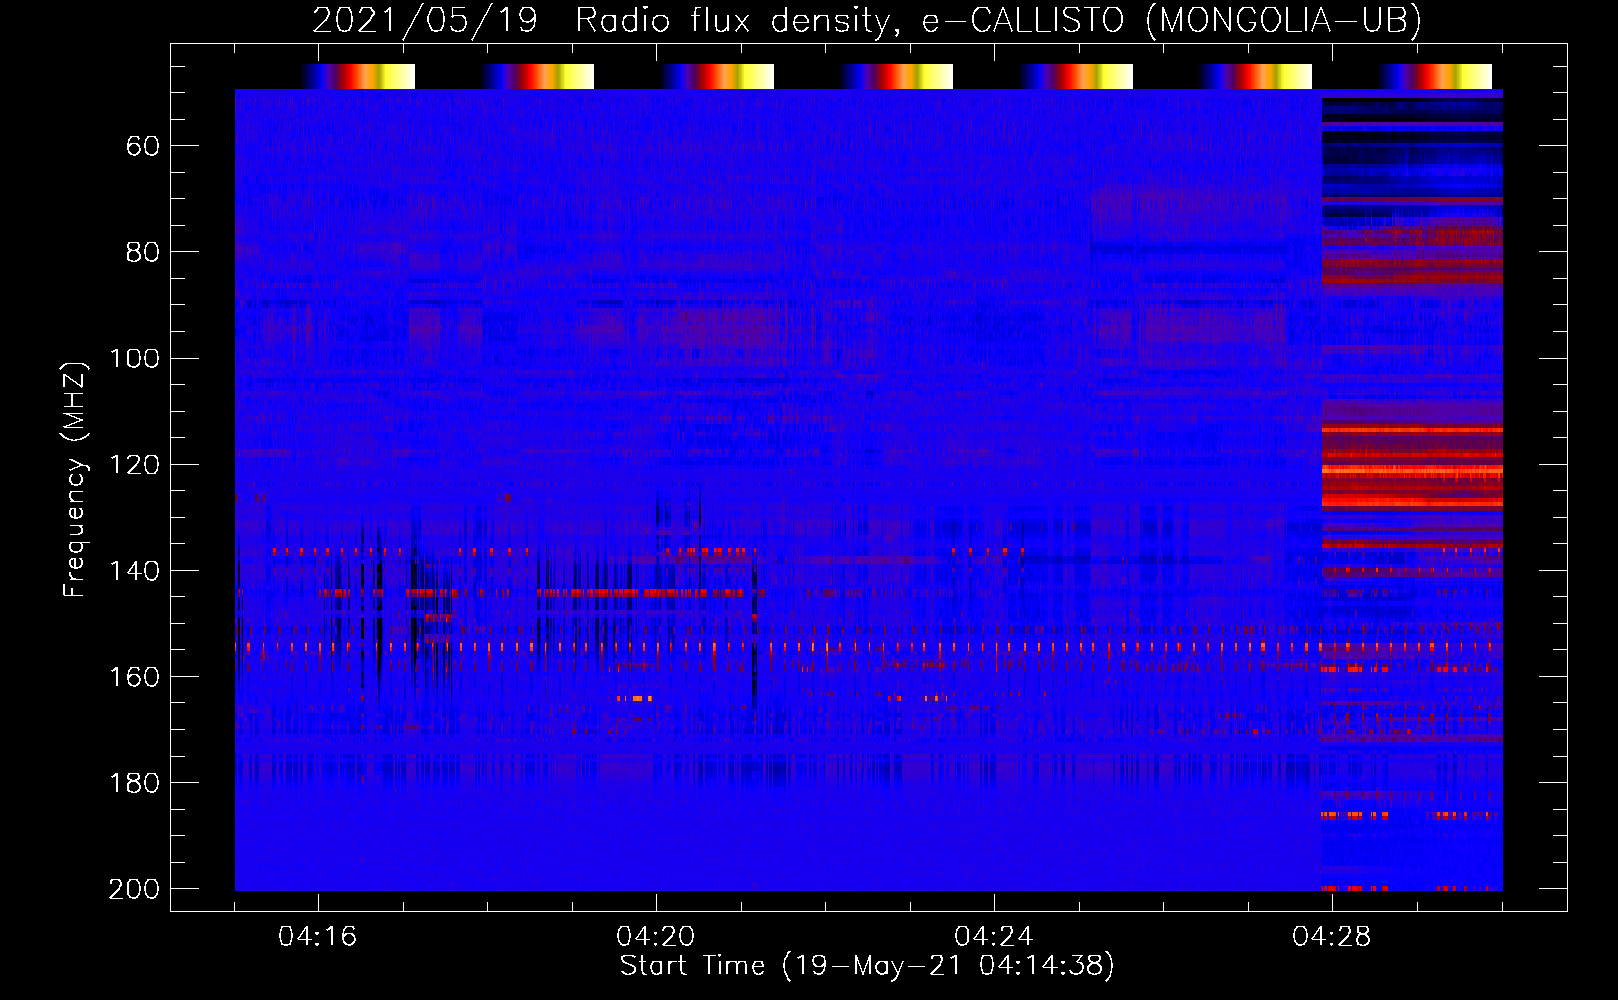
Task: Click the 200 MHz frequency label
Action: click(134, 889)
